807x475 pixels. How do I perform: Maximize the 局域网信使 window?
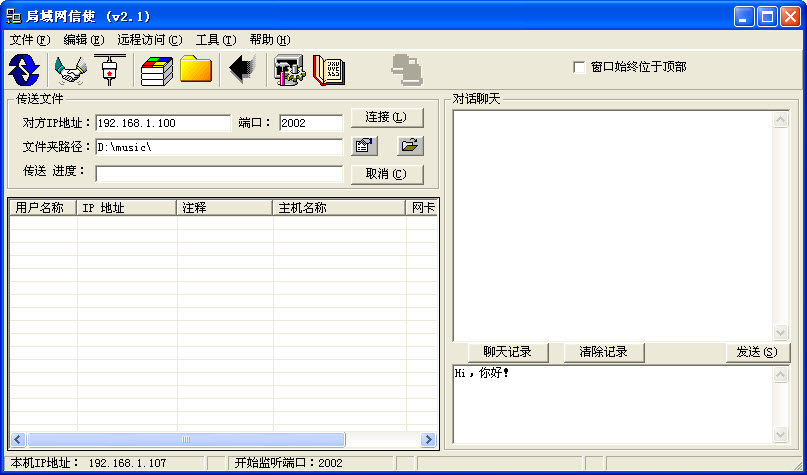[767, 16]
